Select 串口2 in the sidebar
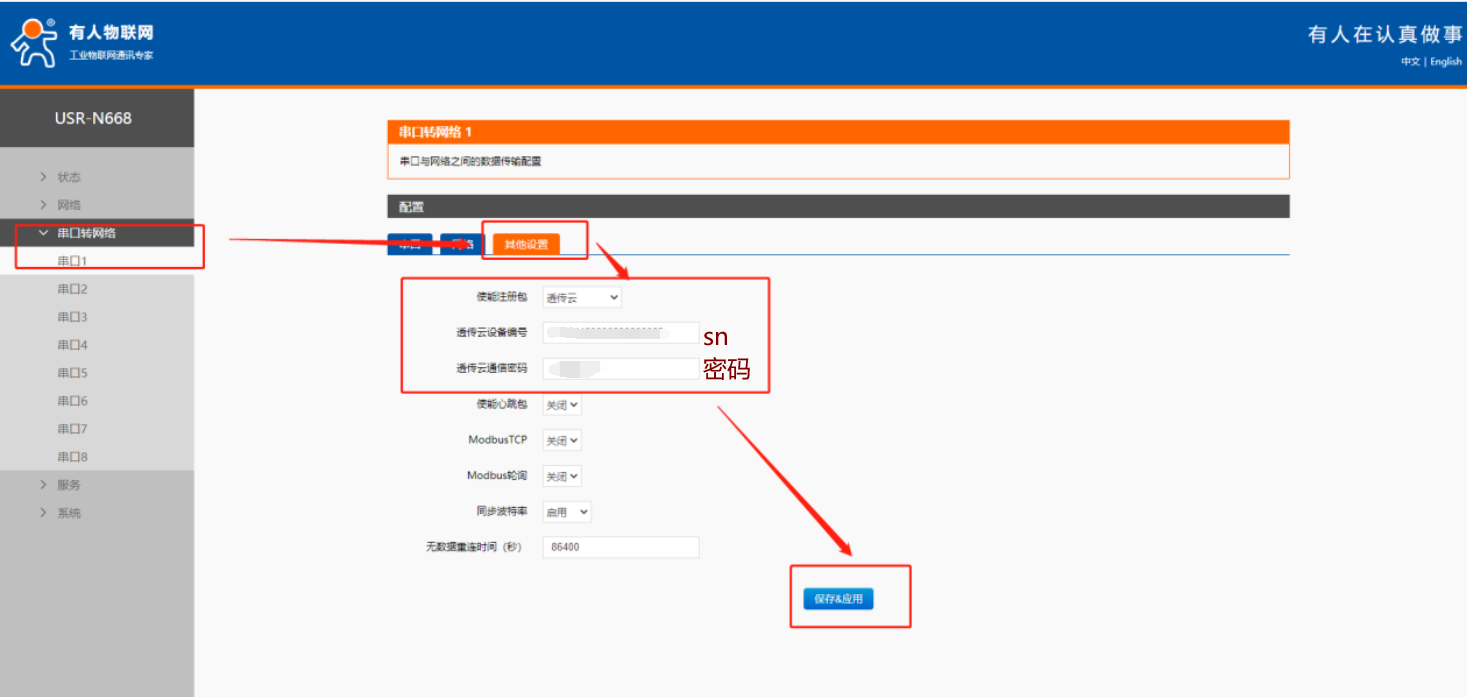This screenshot has height=697, width=1467. pos(72,289)
